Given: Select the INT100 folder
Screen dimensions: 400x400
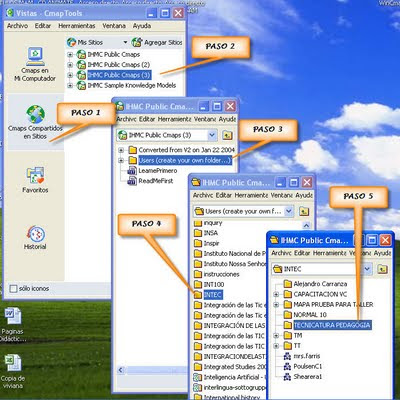Looking at the screenshot, I should [x=214, y=285].
